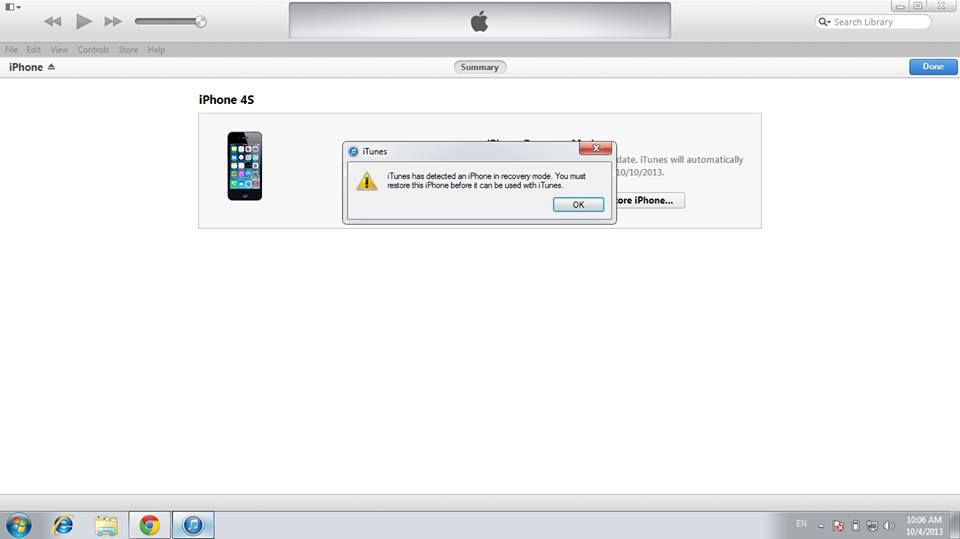The width and height of the screenshot is (960, 539).
Task: Click the warning icon in the dialog
Action: pos(367,181)
